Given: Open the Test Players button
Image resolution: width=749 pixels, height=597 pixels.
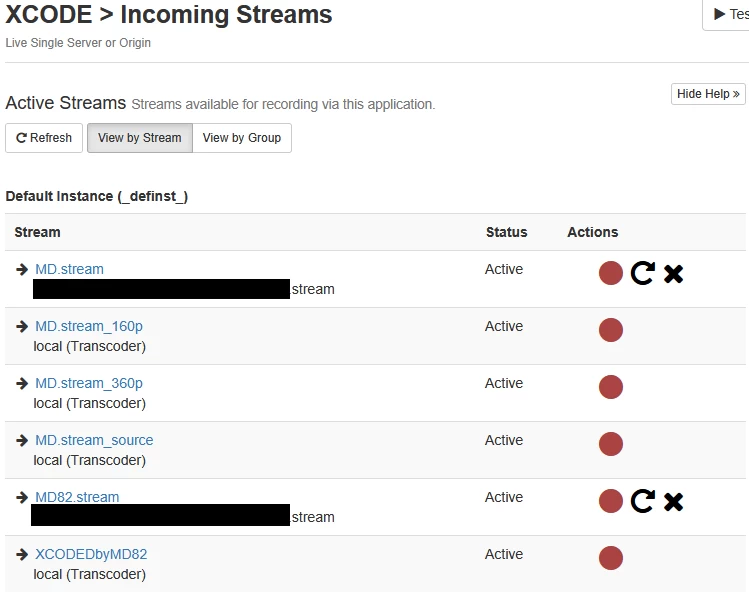Looking at the screenshot, I should pos(726,14).
